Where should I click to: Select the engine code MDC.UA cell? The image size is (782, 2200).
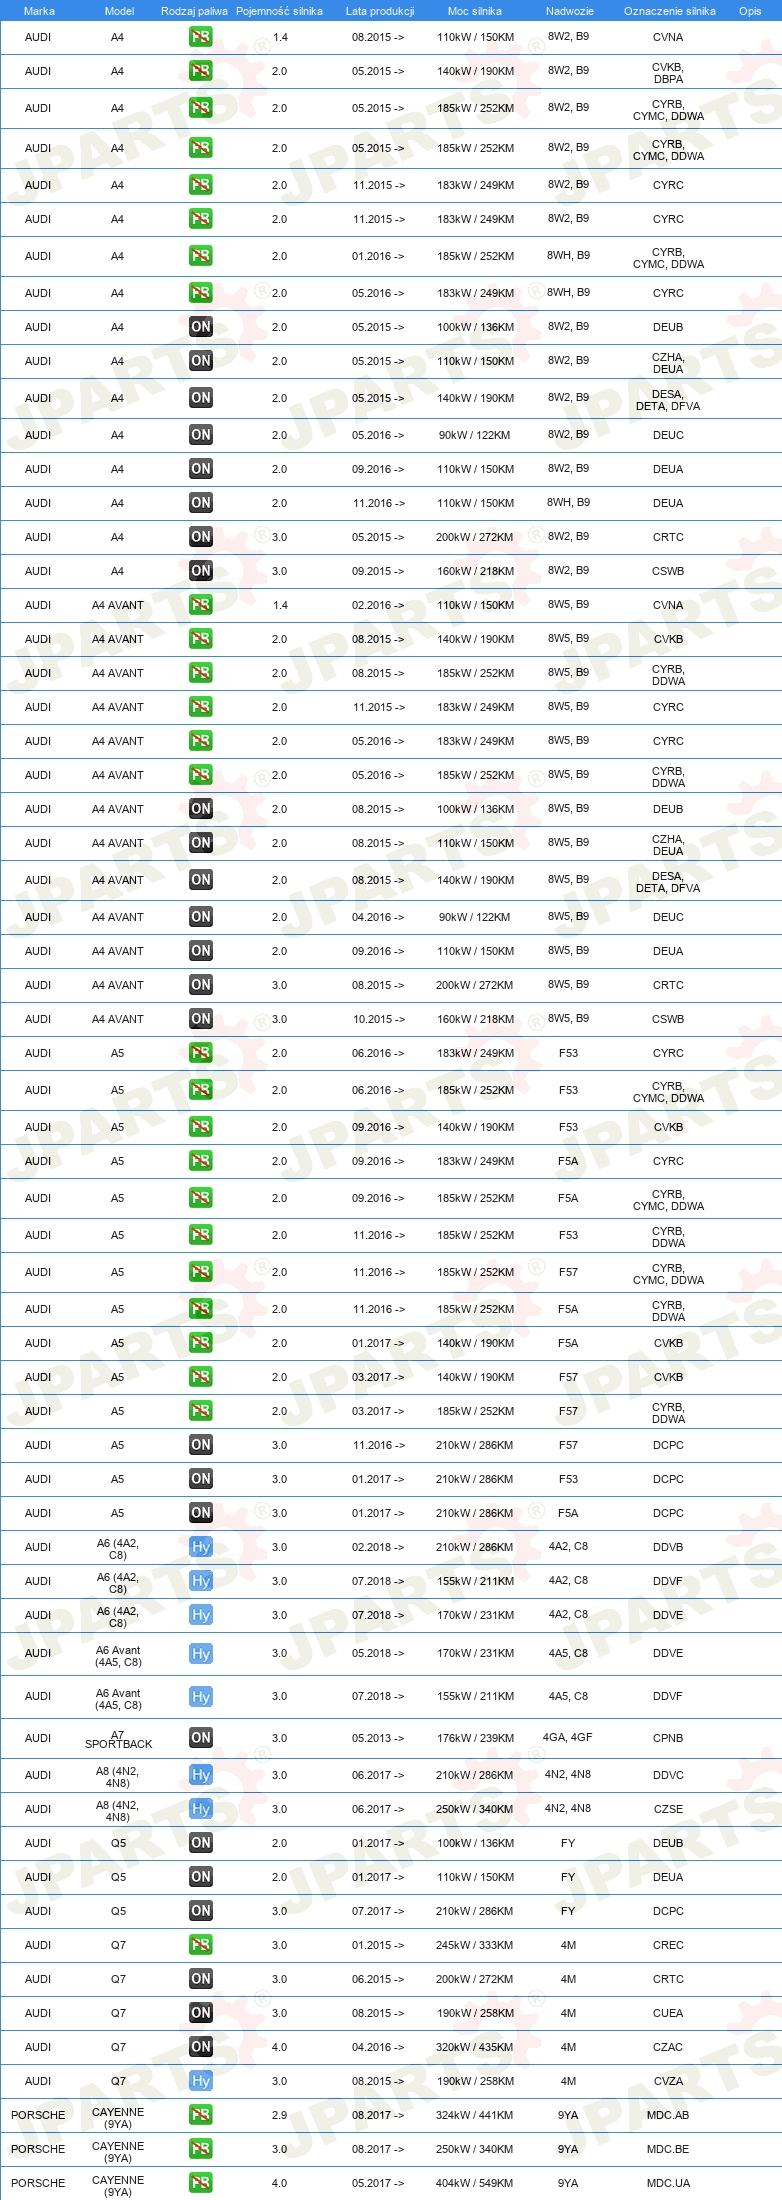click(x=668, y=2183)
